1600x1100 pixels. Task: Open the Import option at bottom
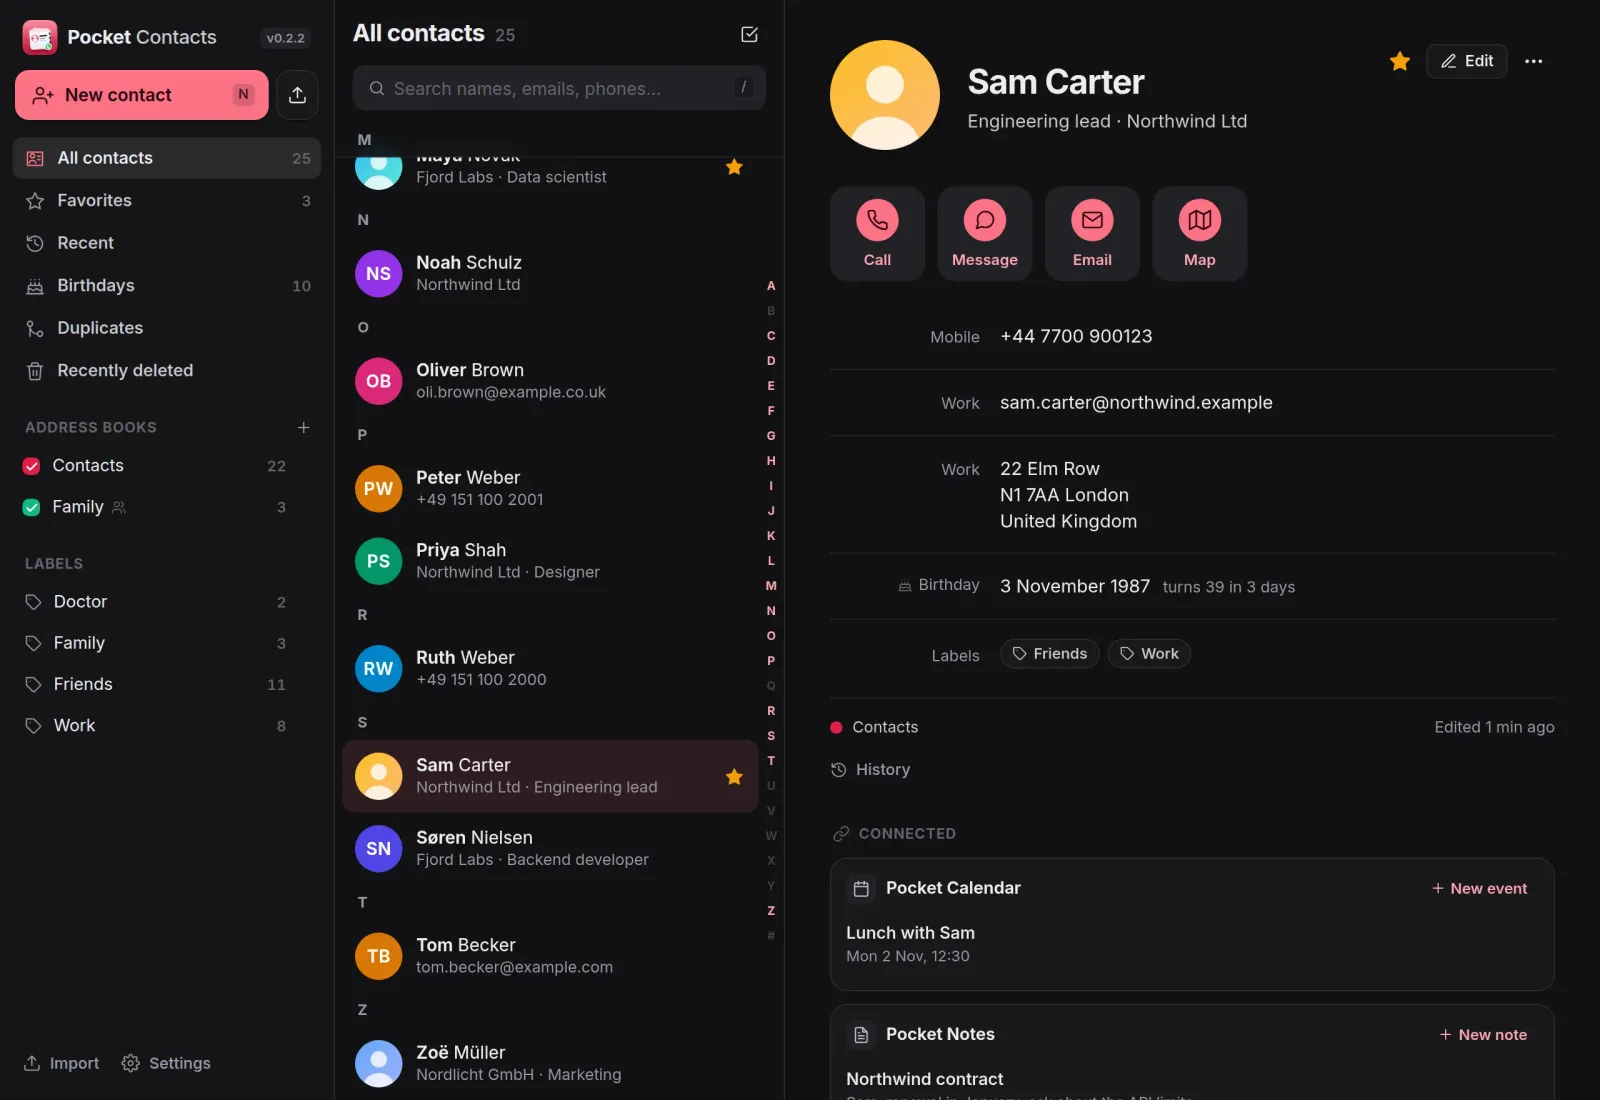[x=61, y=1063]
